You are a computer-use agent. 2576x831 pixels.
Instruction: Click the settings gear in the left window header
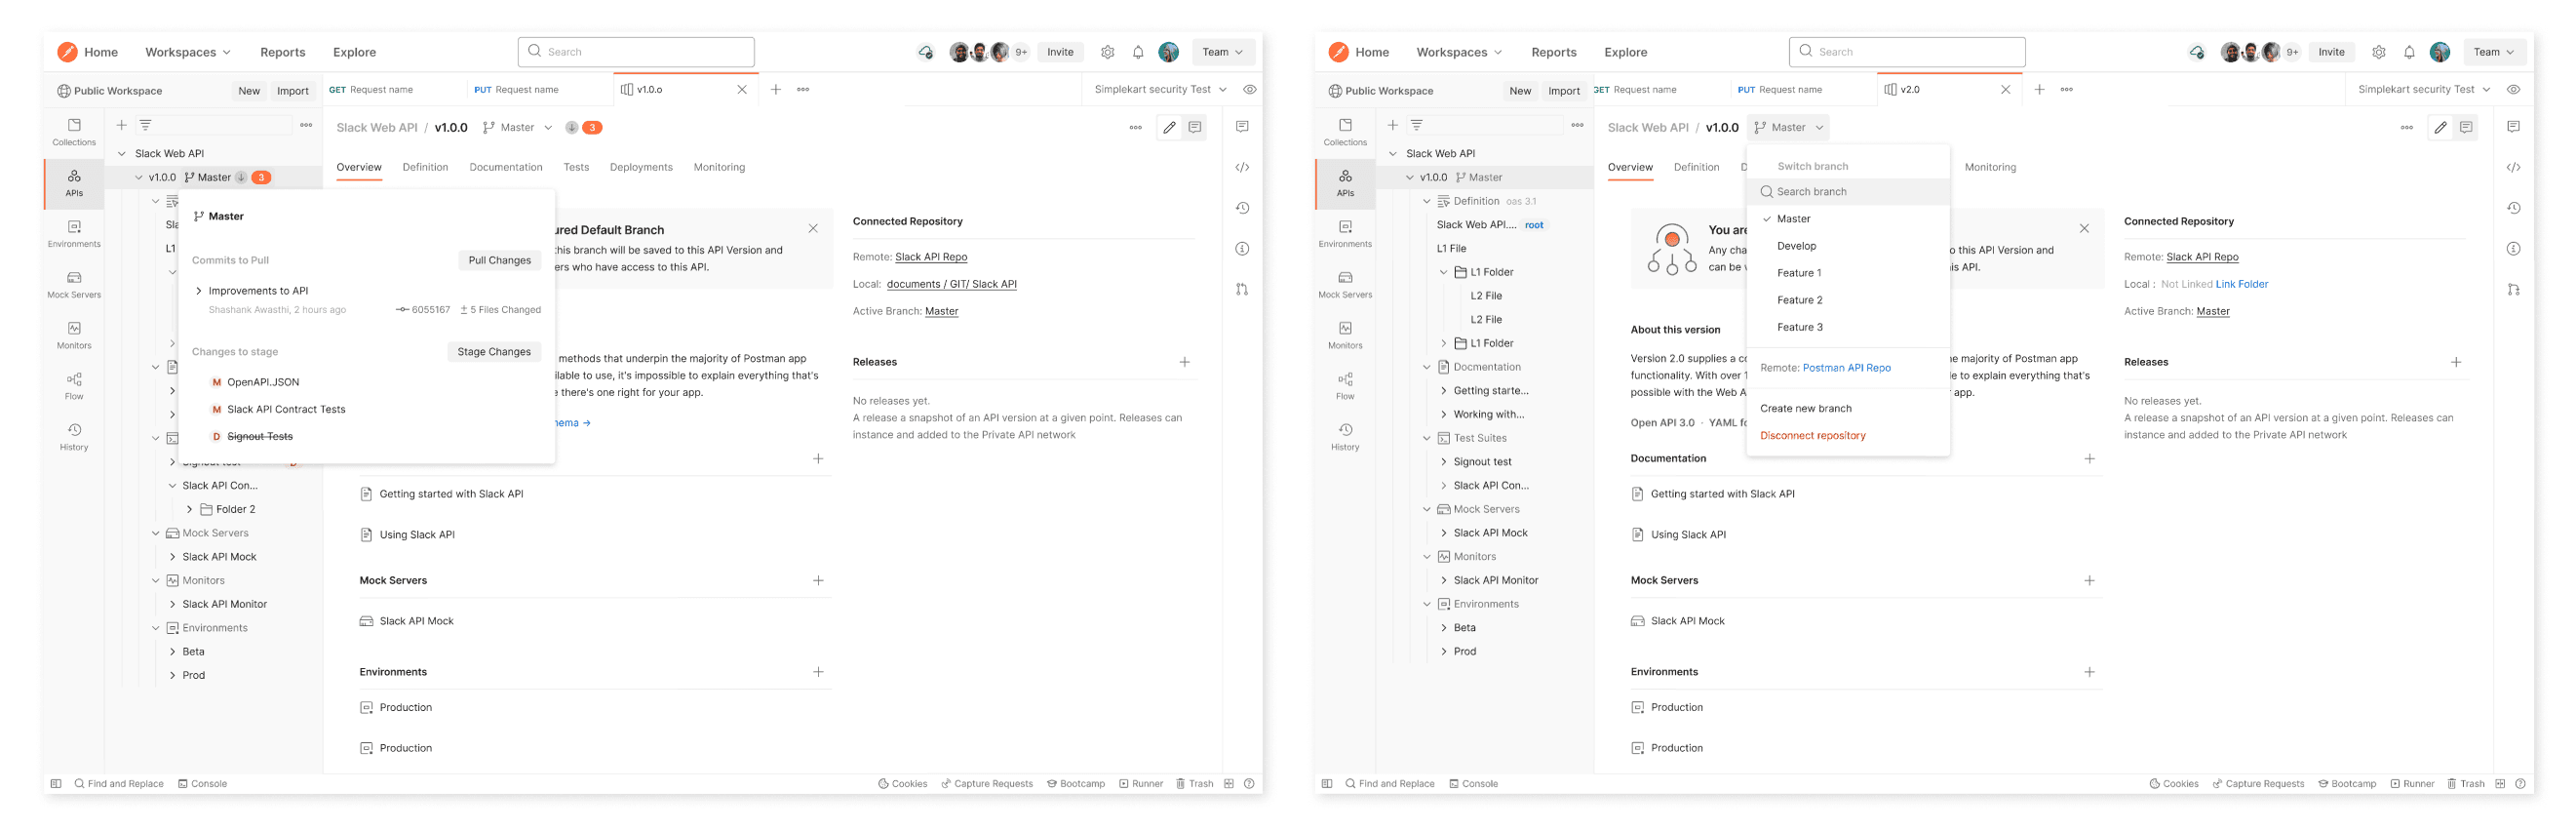[x=1107, y=52]
